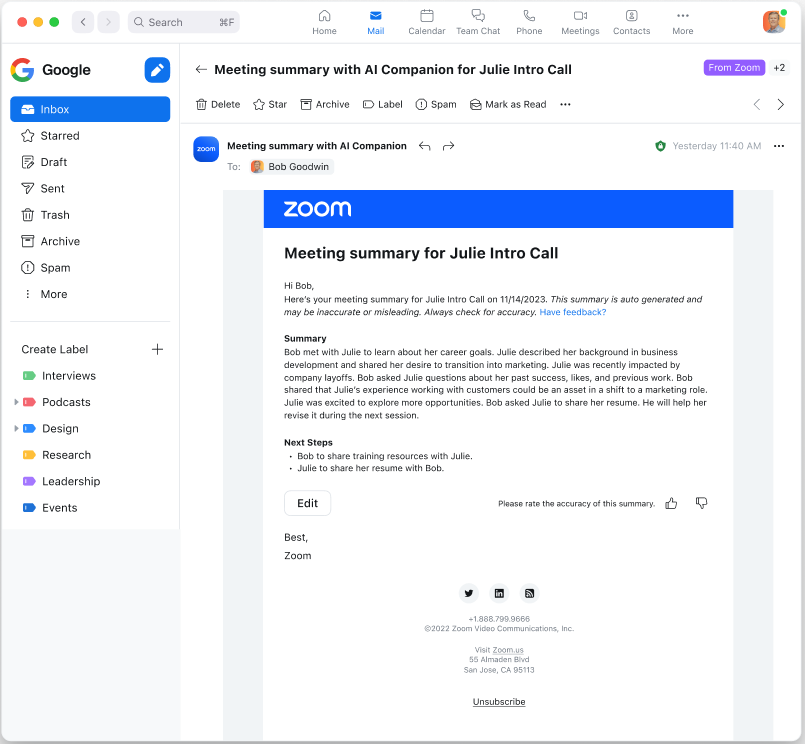This screenshot has height=744, width=805.
Task: Expand the Podcasts label
Action: click(16, 402)
